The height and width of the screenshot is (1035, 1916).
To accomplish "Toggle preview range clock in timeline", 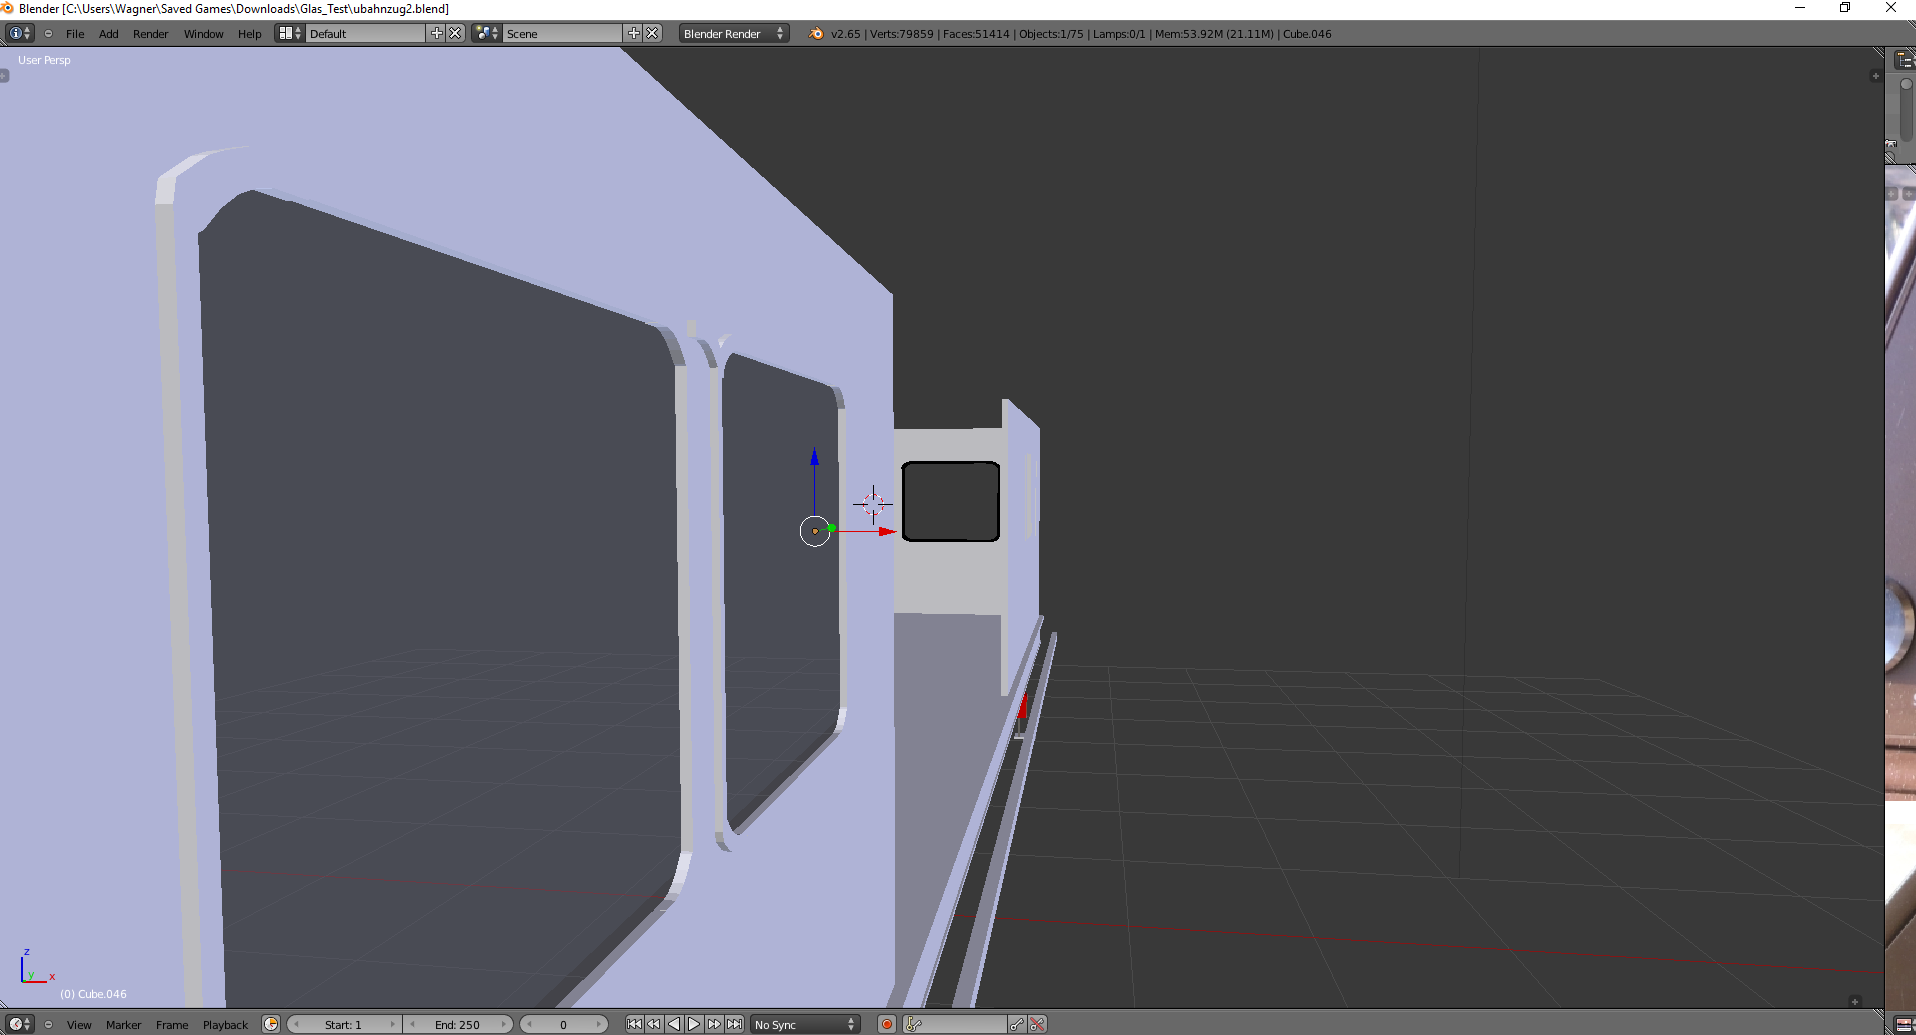I will tap(271, 1024).
